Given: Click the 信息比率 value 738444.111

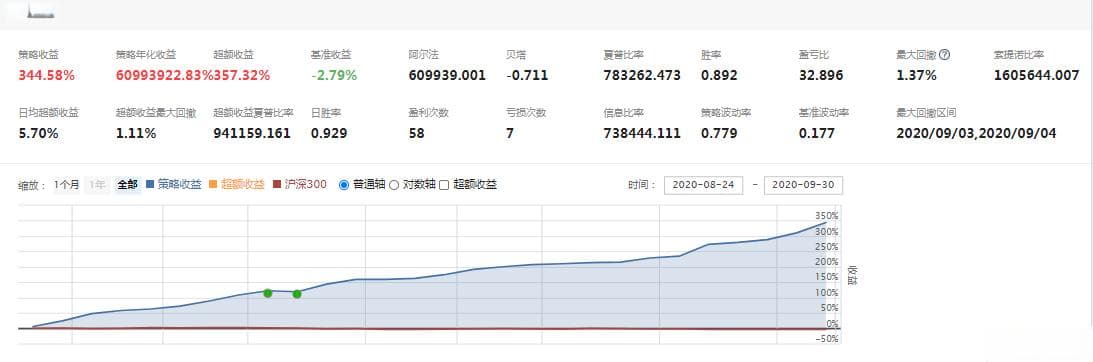Looking at the screenshot, I should 642,133.
